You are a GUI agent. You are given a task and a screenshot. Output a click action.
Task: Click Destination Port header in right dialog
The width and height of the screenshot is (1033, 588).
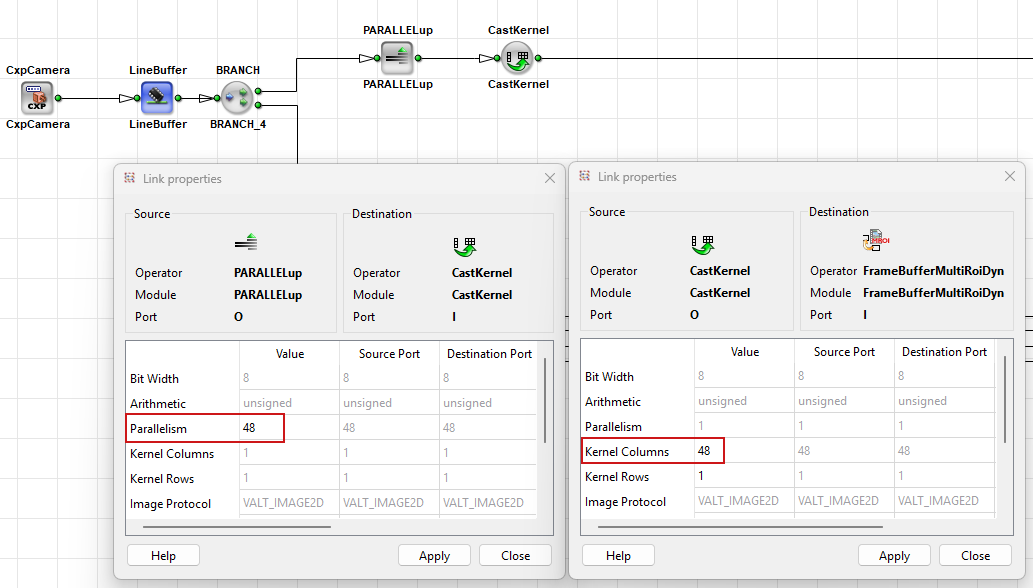(944, 352)
